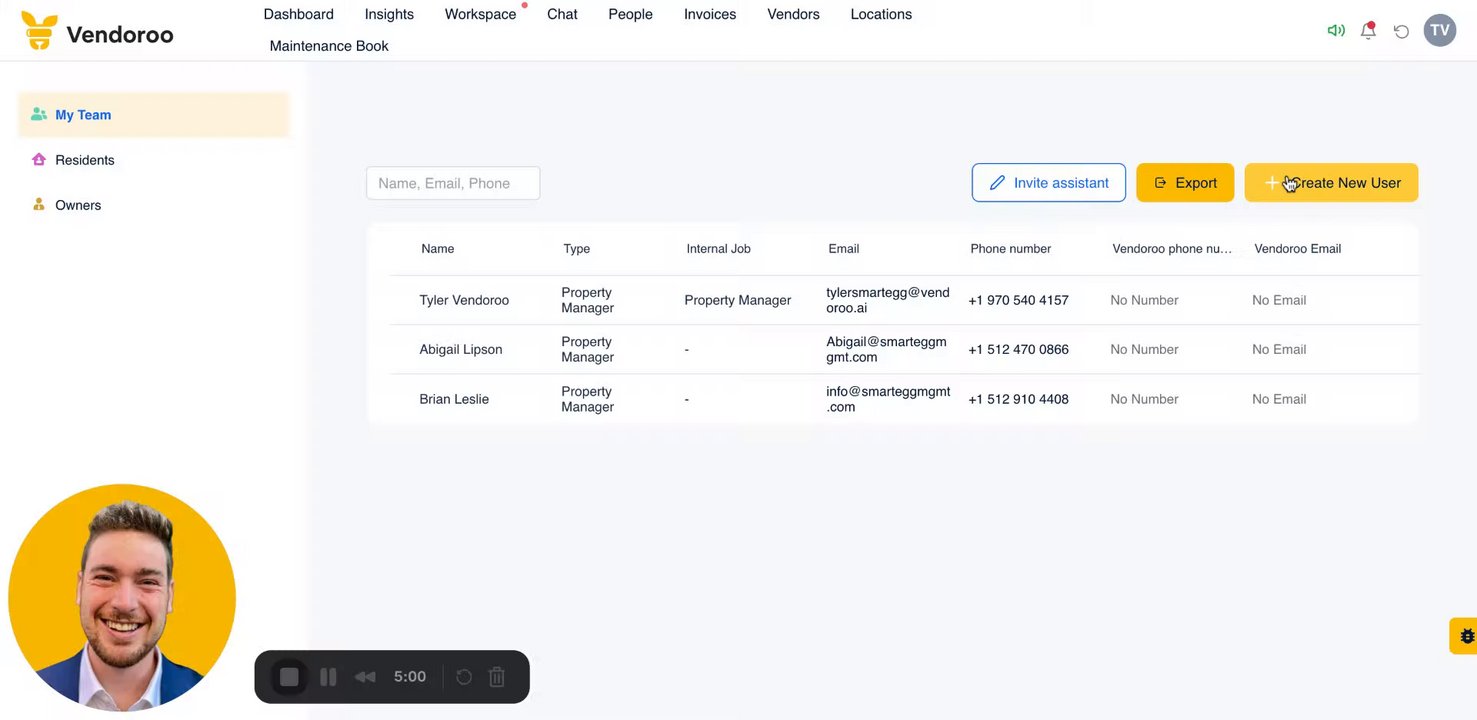The width and height of the screenshot is (1477, 720).
Task: Focus the Name, Email, Phone search field
Action: [453, 183]
